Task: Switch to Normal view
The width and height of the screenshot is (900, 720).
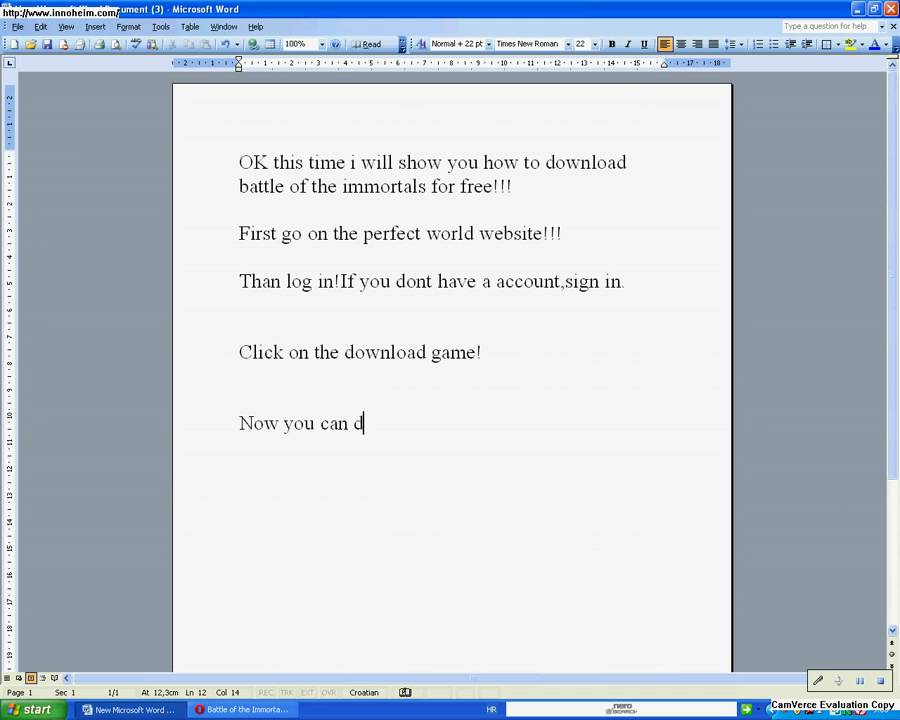Action: tap(7, 678)
